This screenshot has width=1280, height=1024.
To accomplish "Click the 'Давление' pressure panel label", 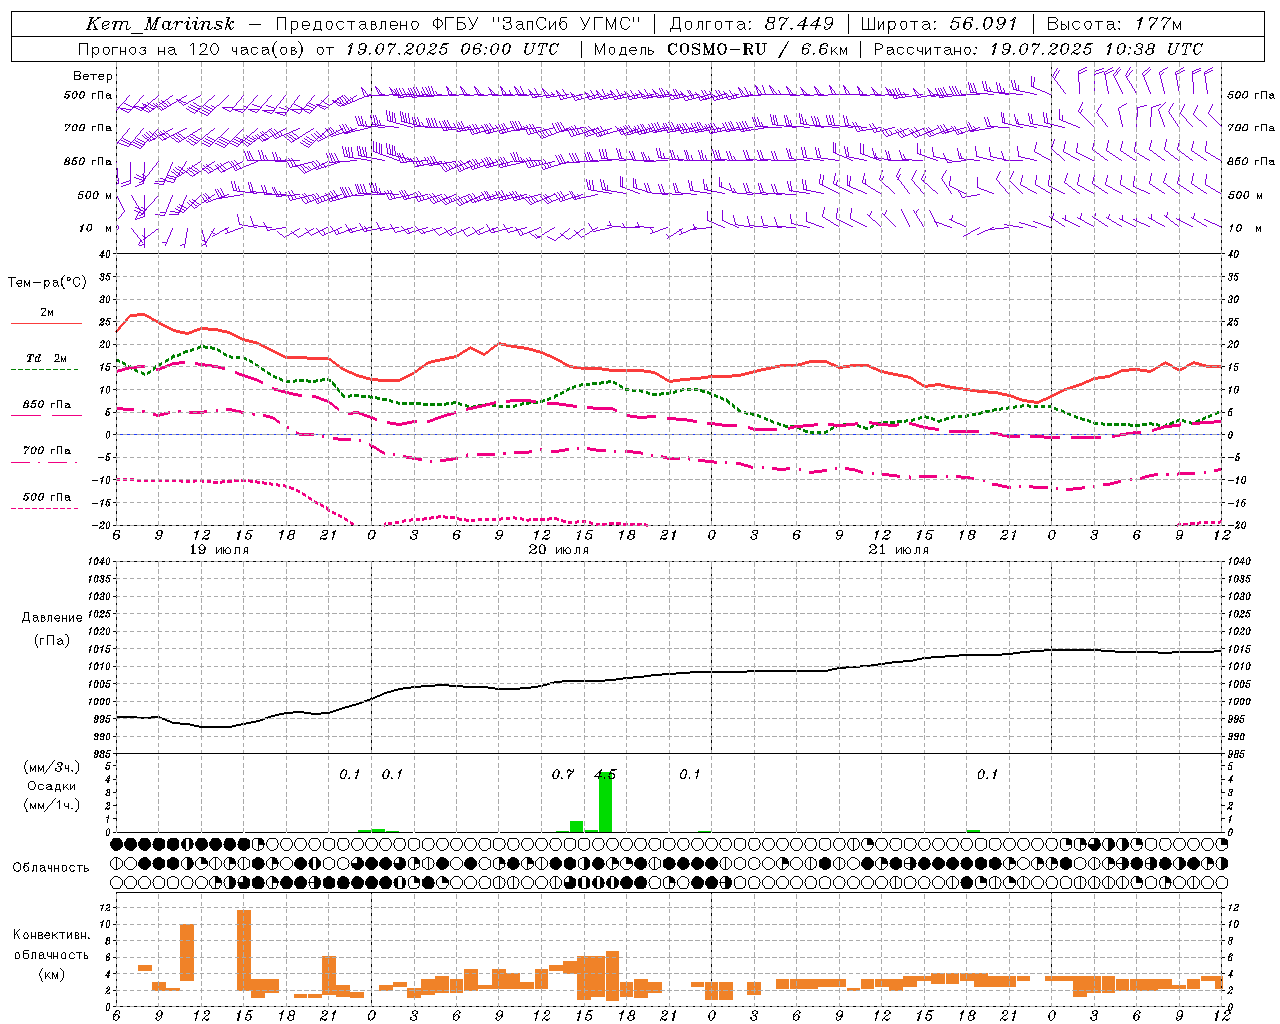I will 52,618.
